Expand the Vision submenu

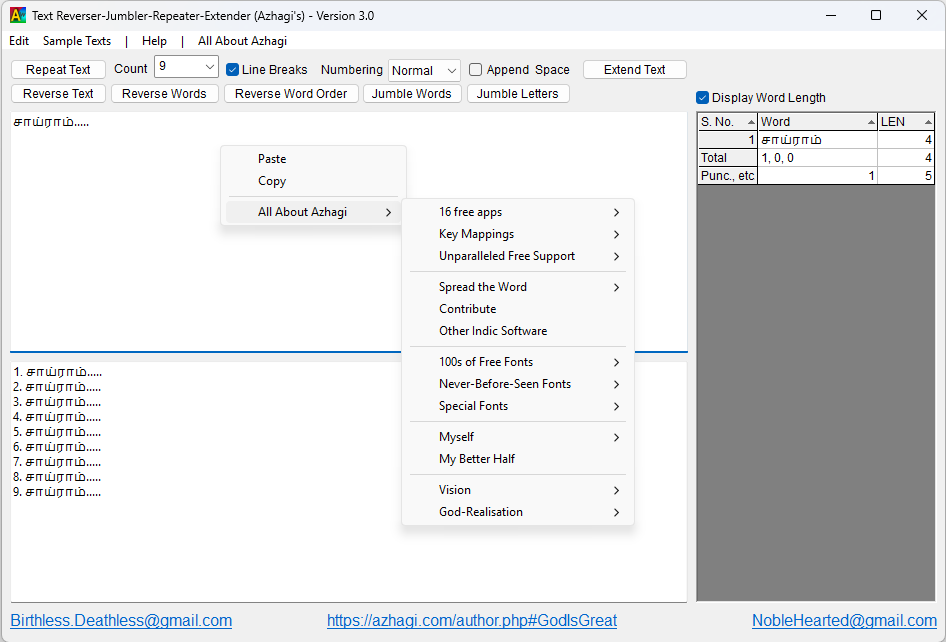[x=518, y=490]
